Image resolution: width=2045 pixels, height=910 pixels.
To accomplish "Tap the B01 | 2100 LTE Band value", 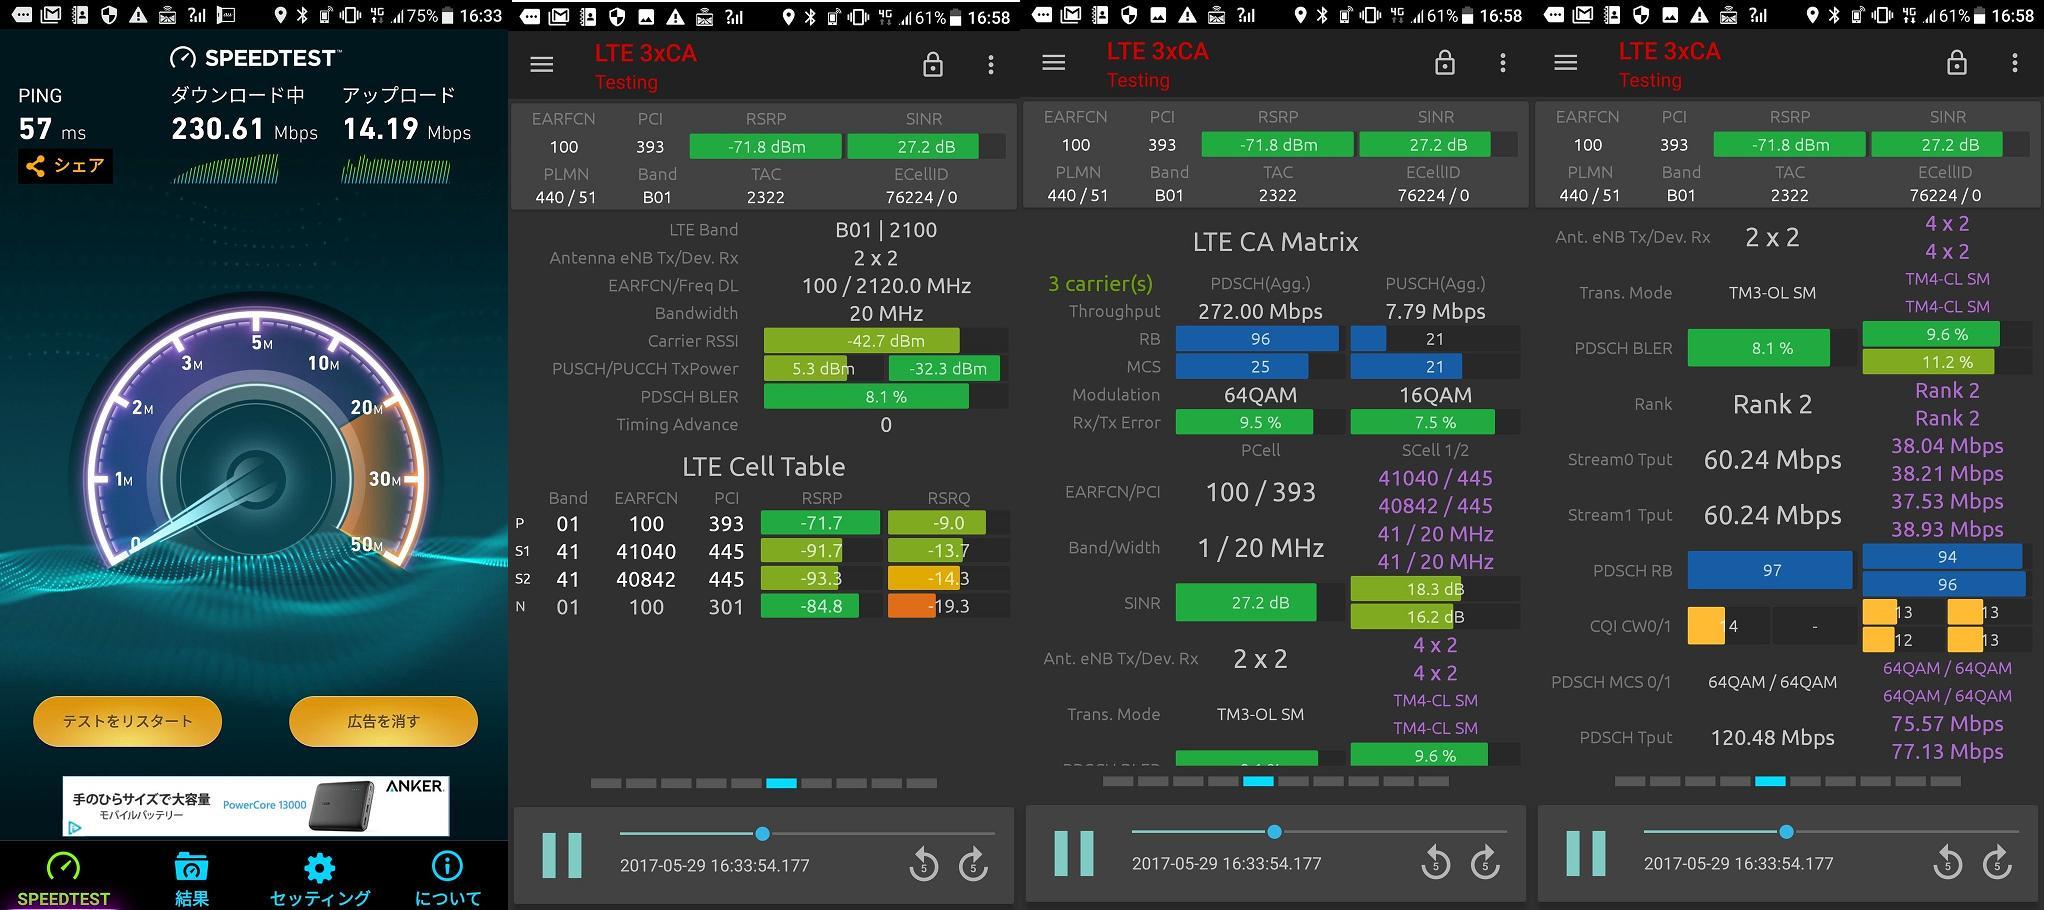I will pos(886,230).
